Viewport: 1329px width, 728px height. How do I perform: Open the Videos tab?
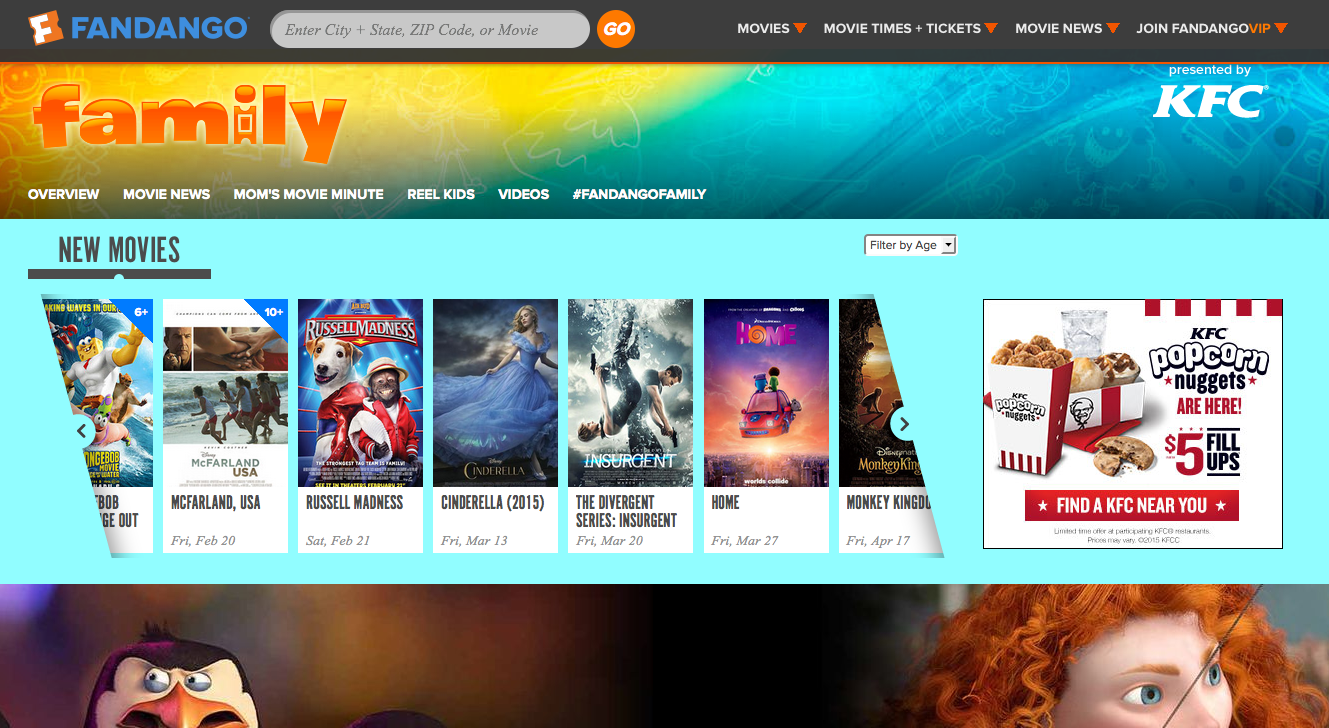click(x=523, y=194)
